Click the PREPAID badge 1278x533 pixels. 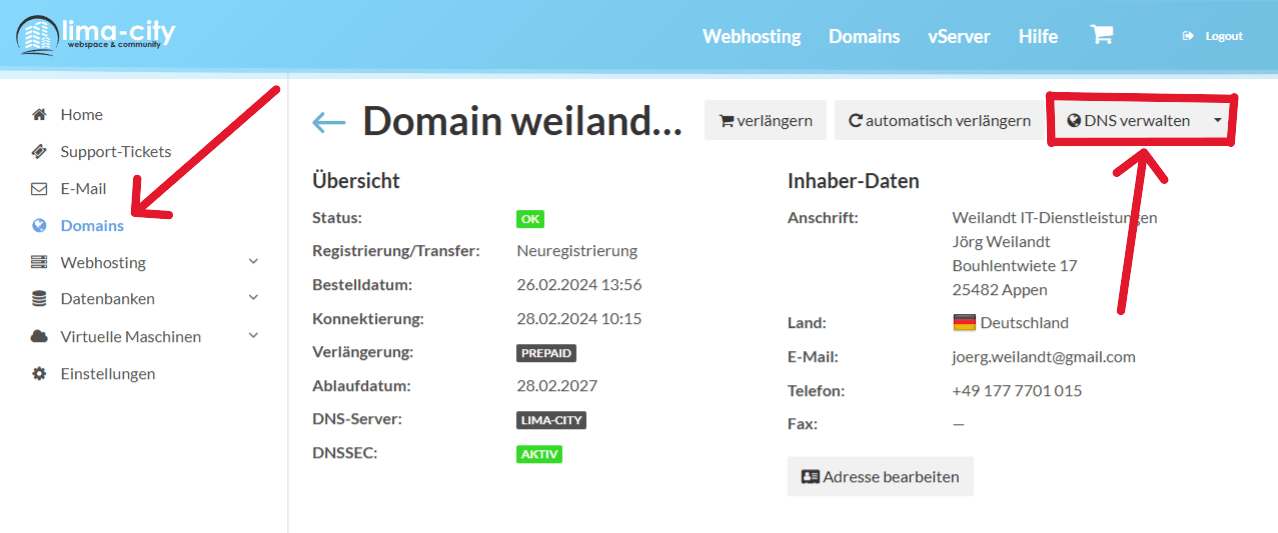point(546,353)
